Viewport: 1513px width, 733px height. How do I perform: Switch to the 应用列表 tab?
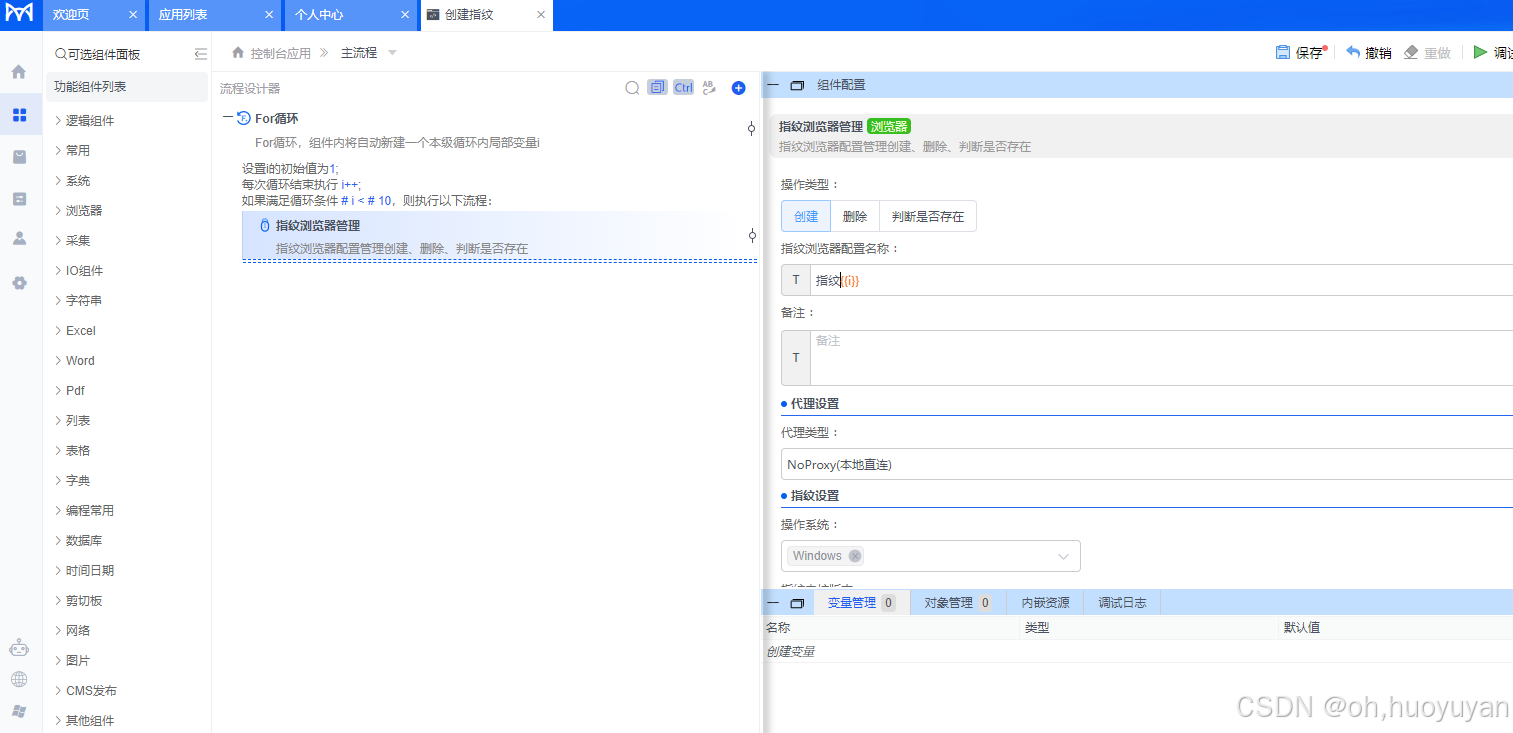point(183,15)
